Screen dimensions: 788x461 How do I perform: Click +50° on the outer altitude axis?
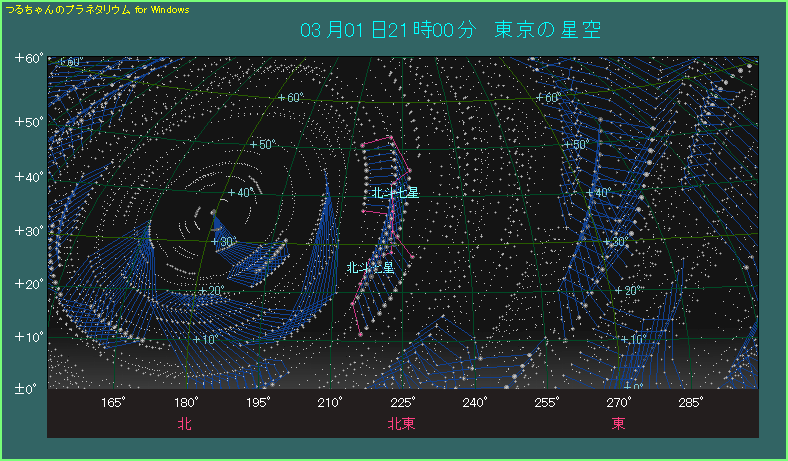tap(28, 123)
